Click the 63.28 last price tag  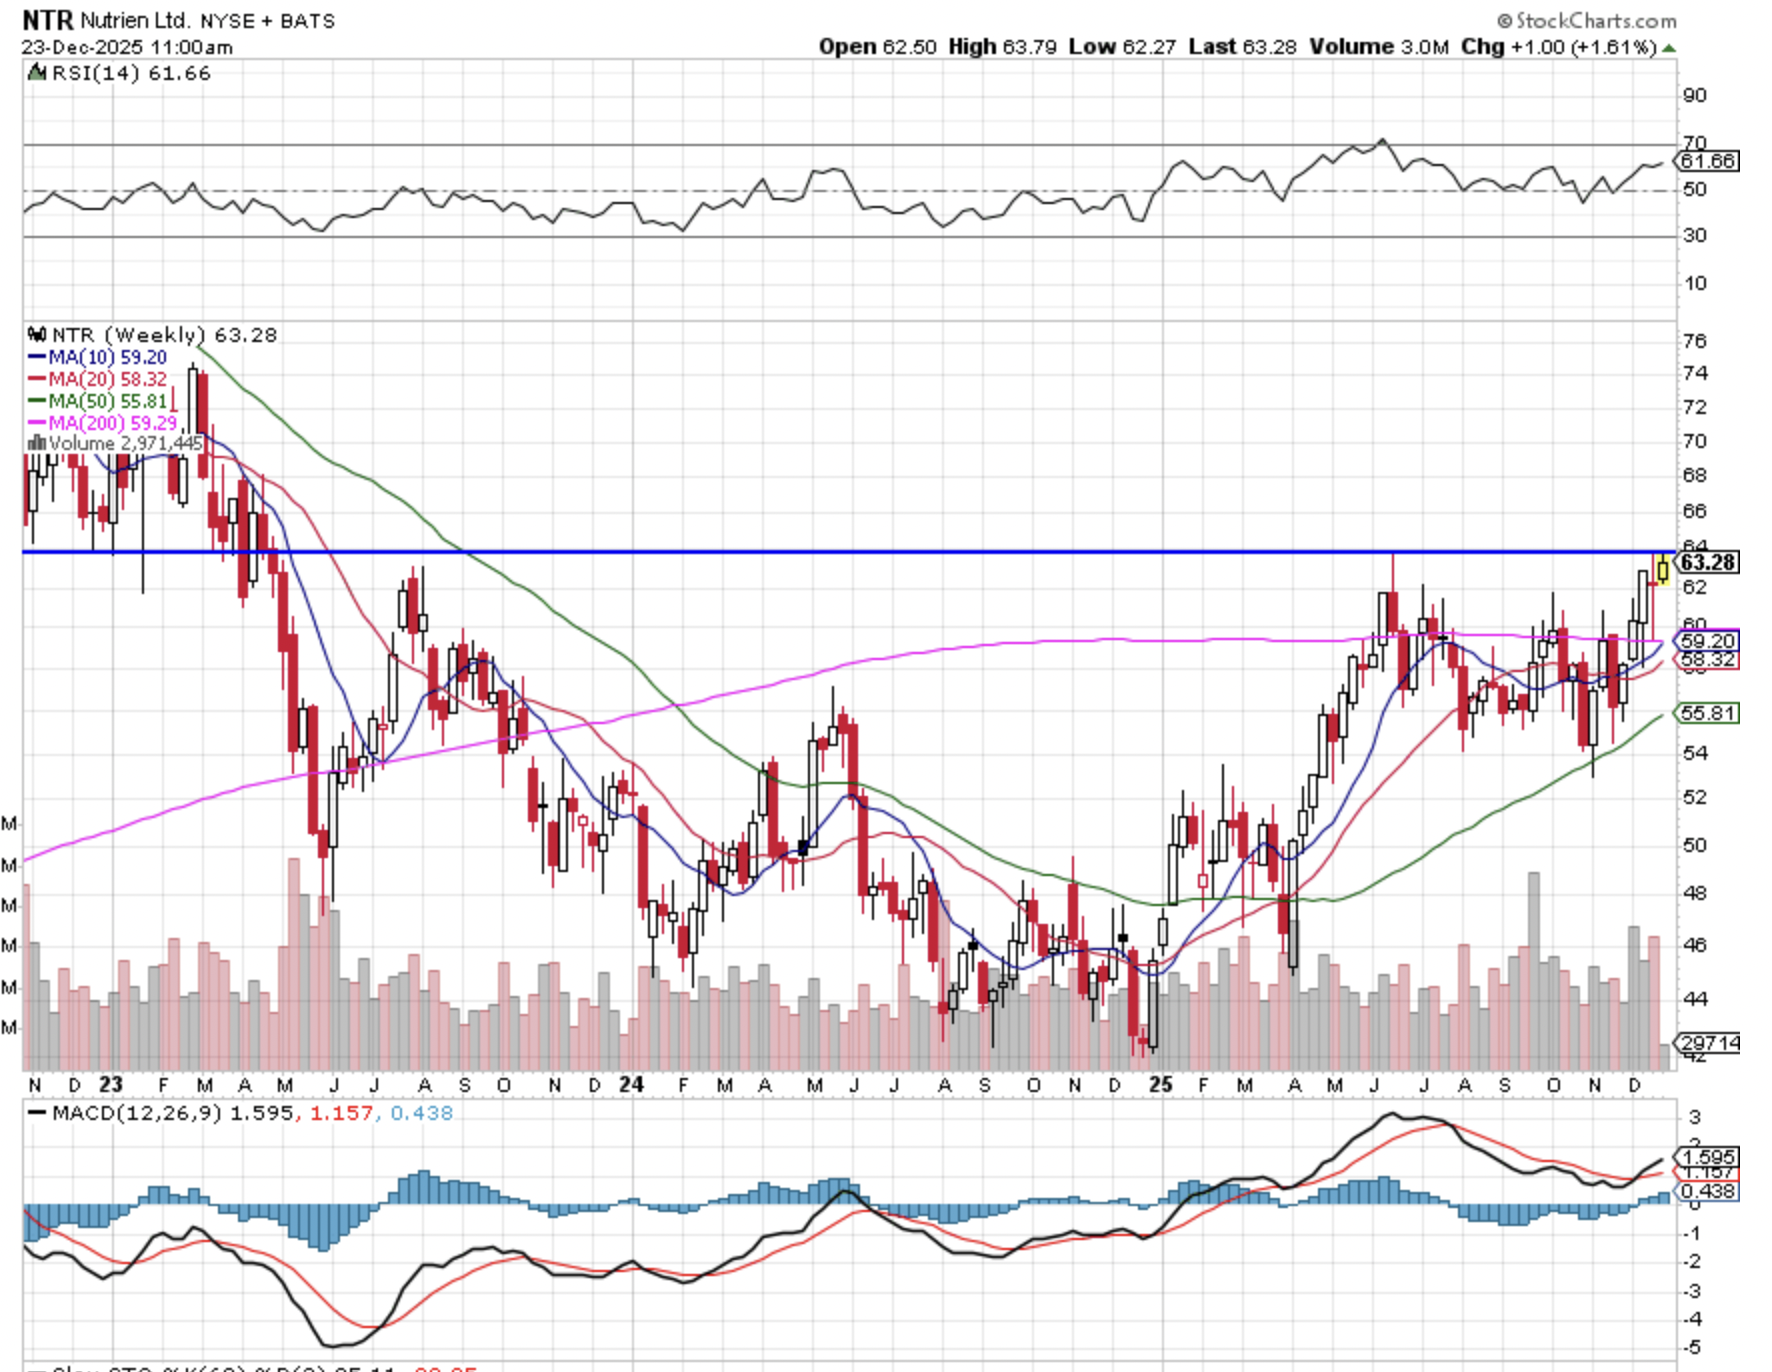[1708, 563]
